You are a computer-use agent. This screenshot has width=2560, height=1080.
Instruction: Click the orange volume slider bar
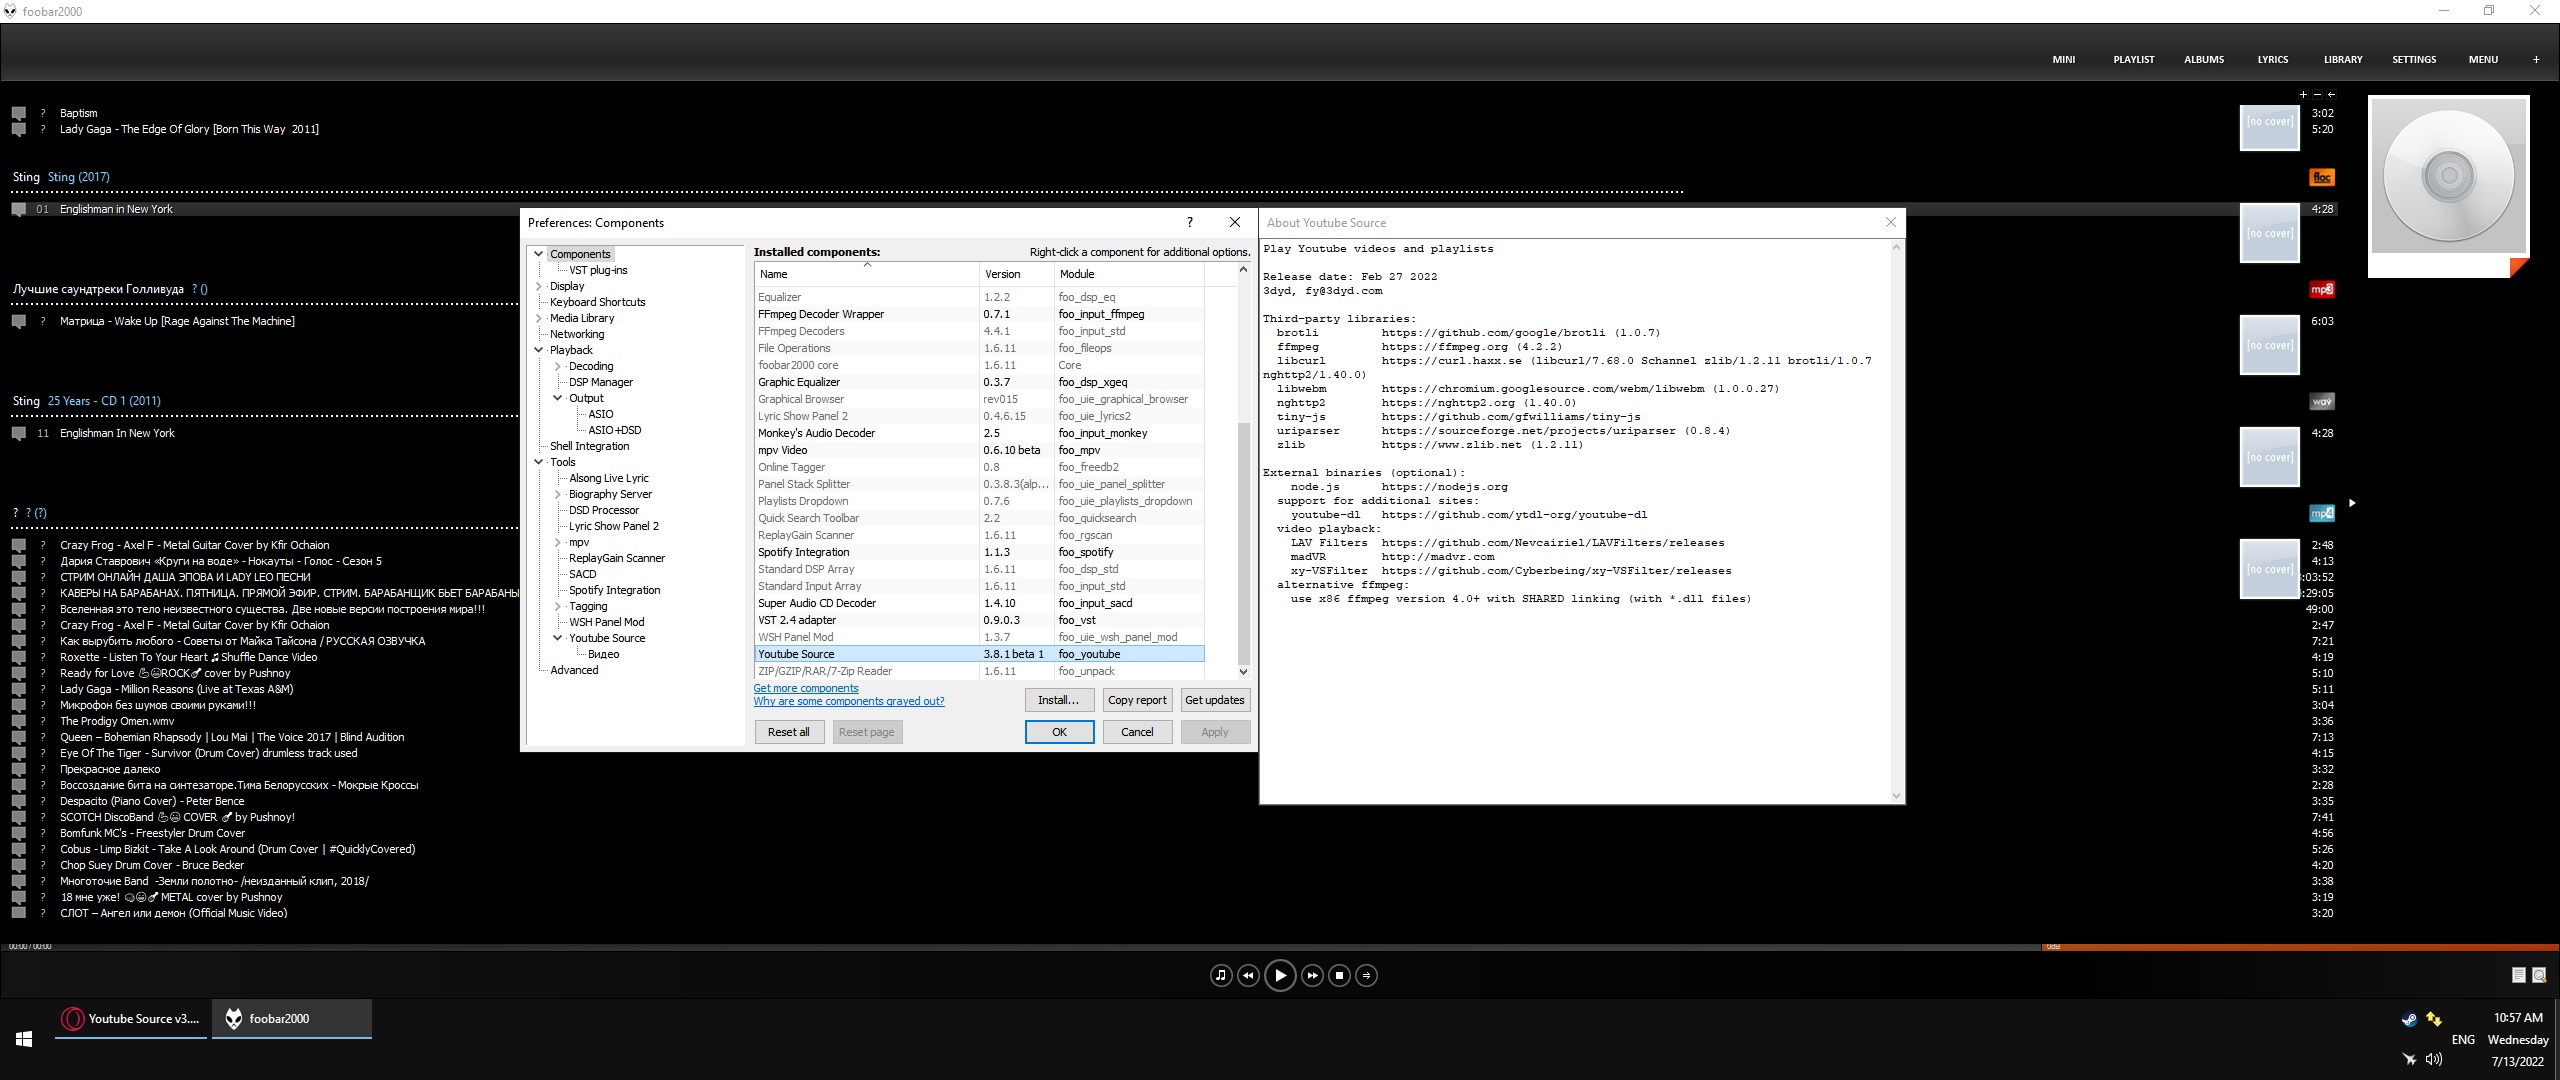(2299, 946)
